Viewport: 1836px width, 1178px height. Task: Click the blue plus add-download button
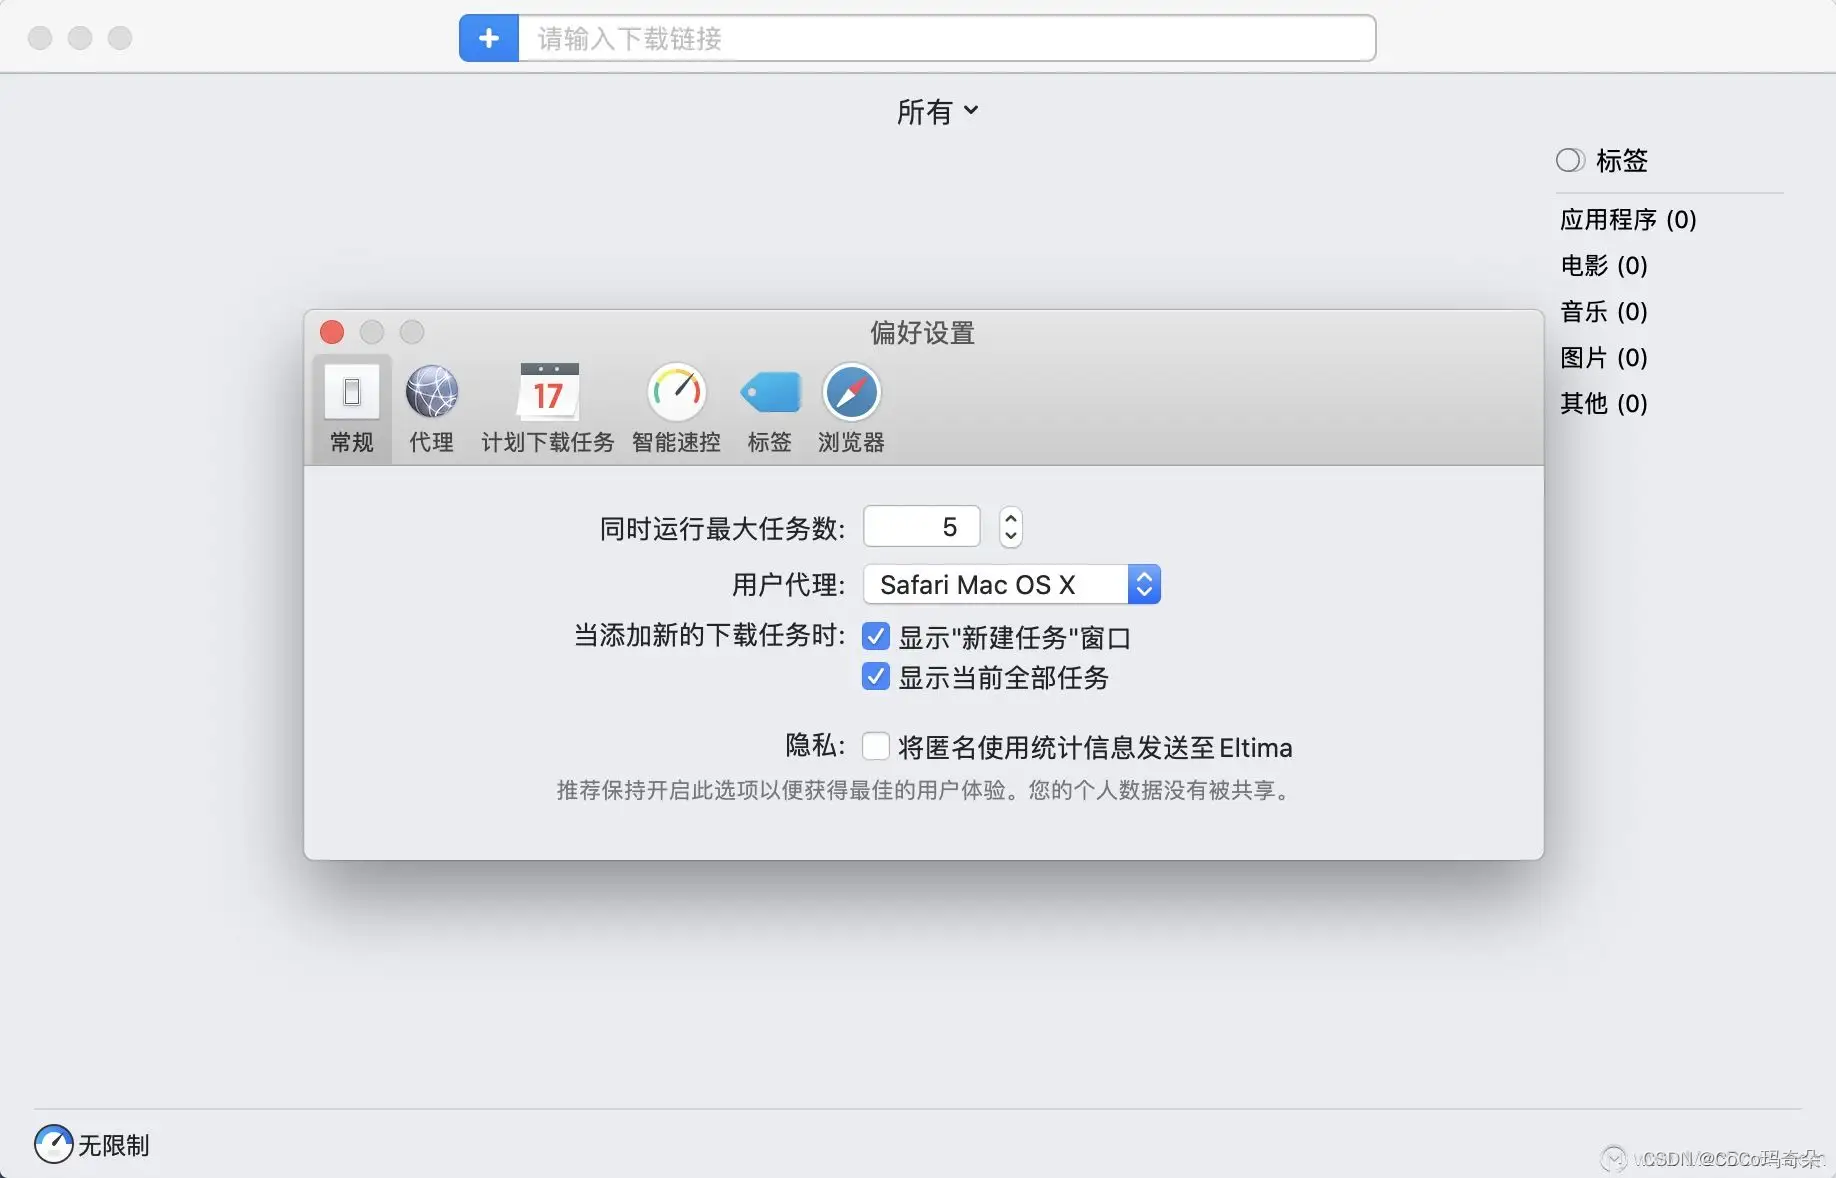coord(489,38)
